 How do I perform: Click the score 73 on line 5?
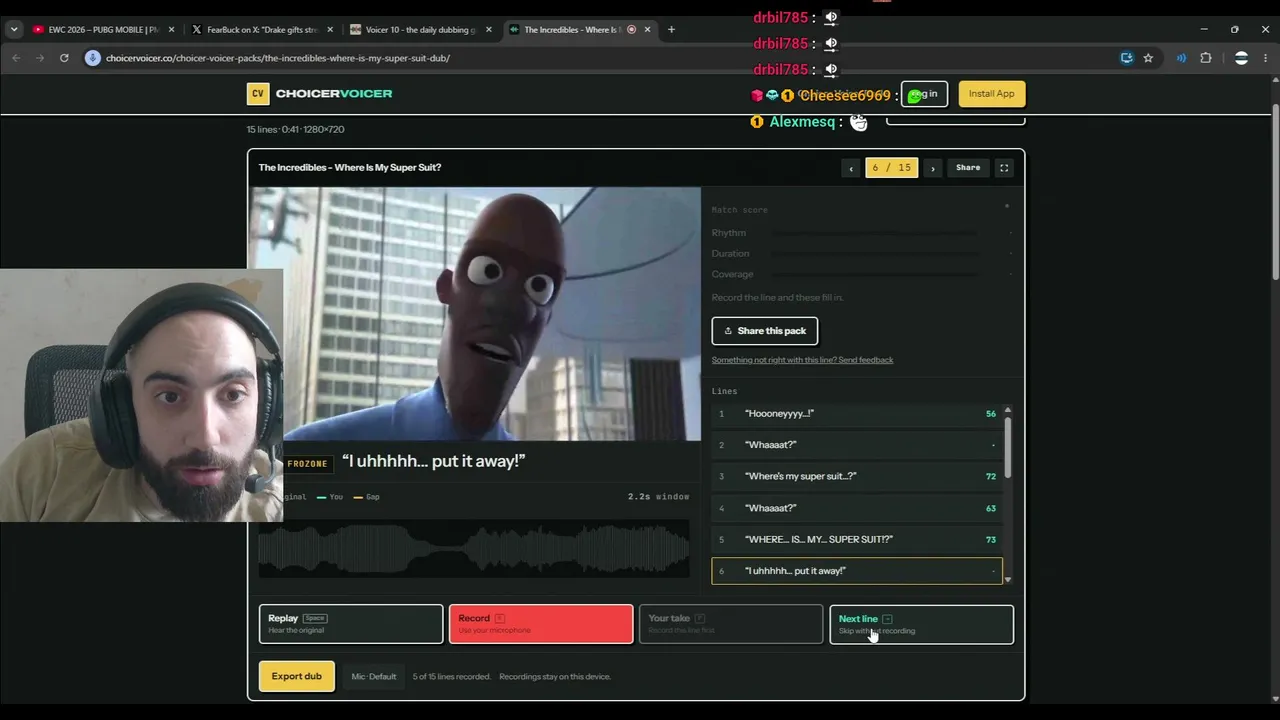point(991,539)
